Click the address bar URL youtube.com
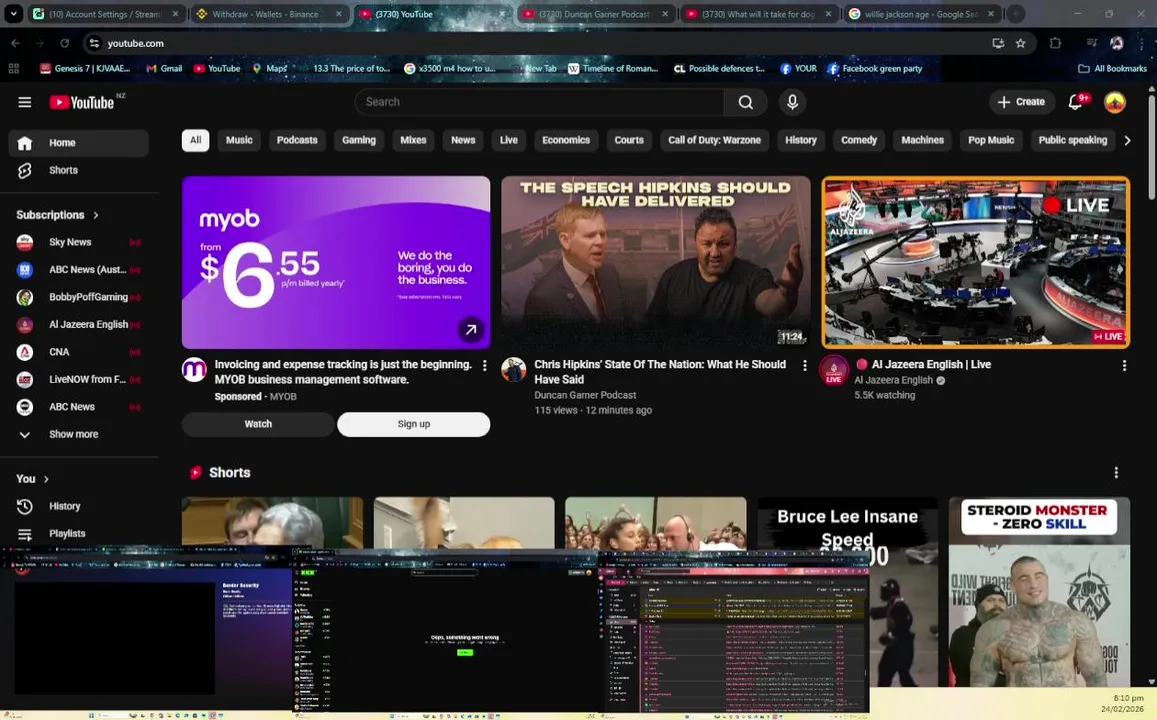The image size is (1157, 720). pos(136,44)
